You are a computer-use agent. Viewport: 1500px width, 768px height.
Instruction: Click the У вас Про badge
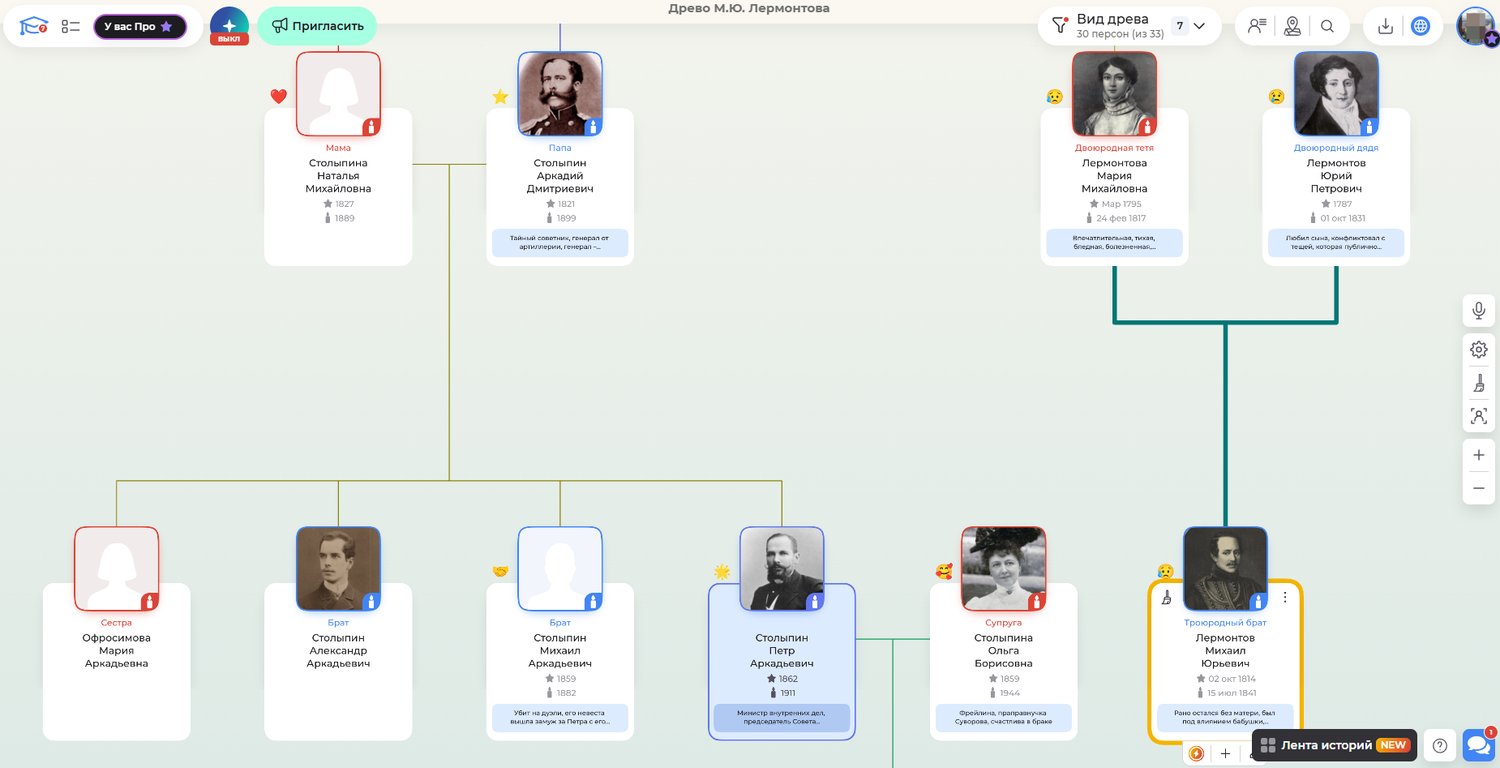140,26
